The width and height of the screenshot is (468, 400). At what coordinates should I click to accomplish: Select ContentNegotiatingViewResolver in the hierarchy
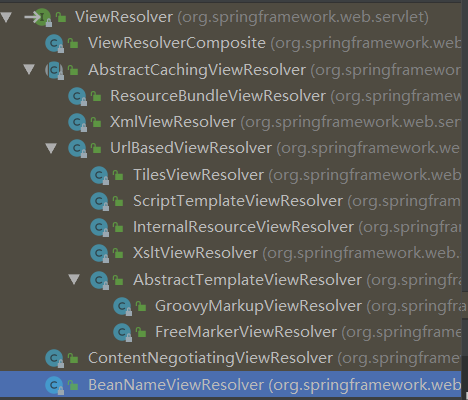[210, 358]
